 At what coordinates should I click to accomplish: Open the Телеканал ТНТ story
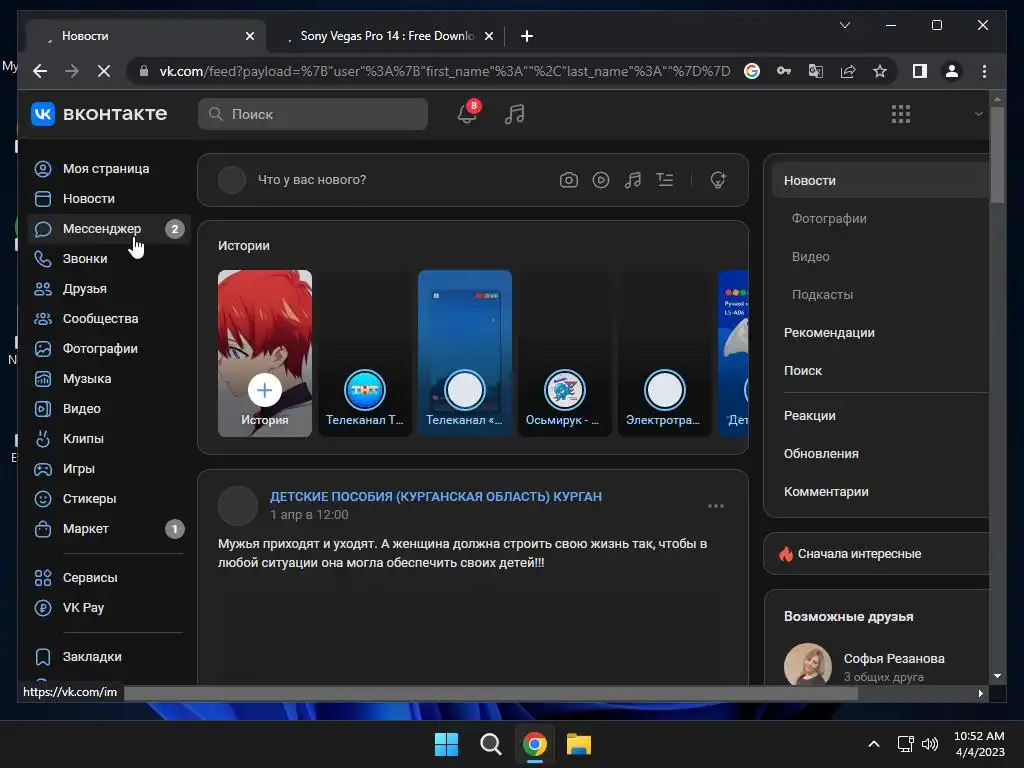click(x=364, y=353)
